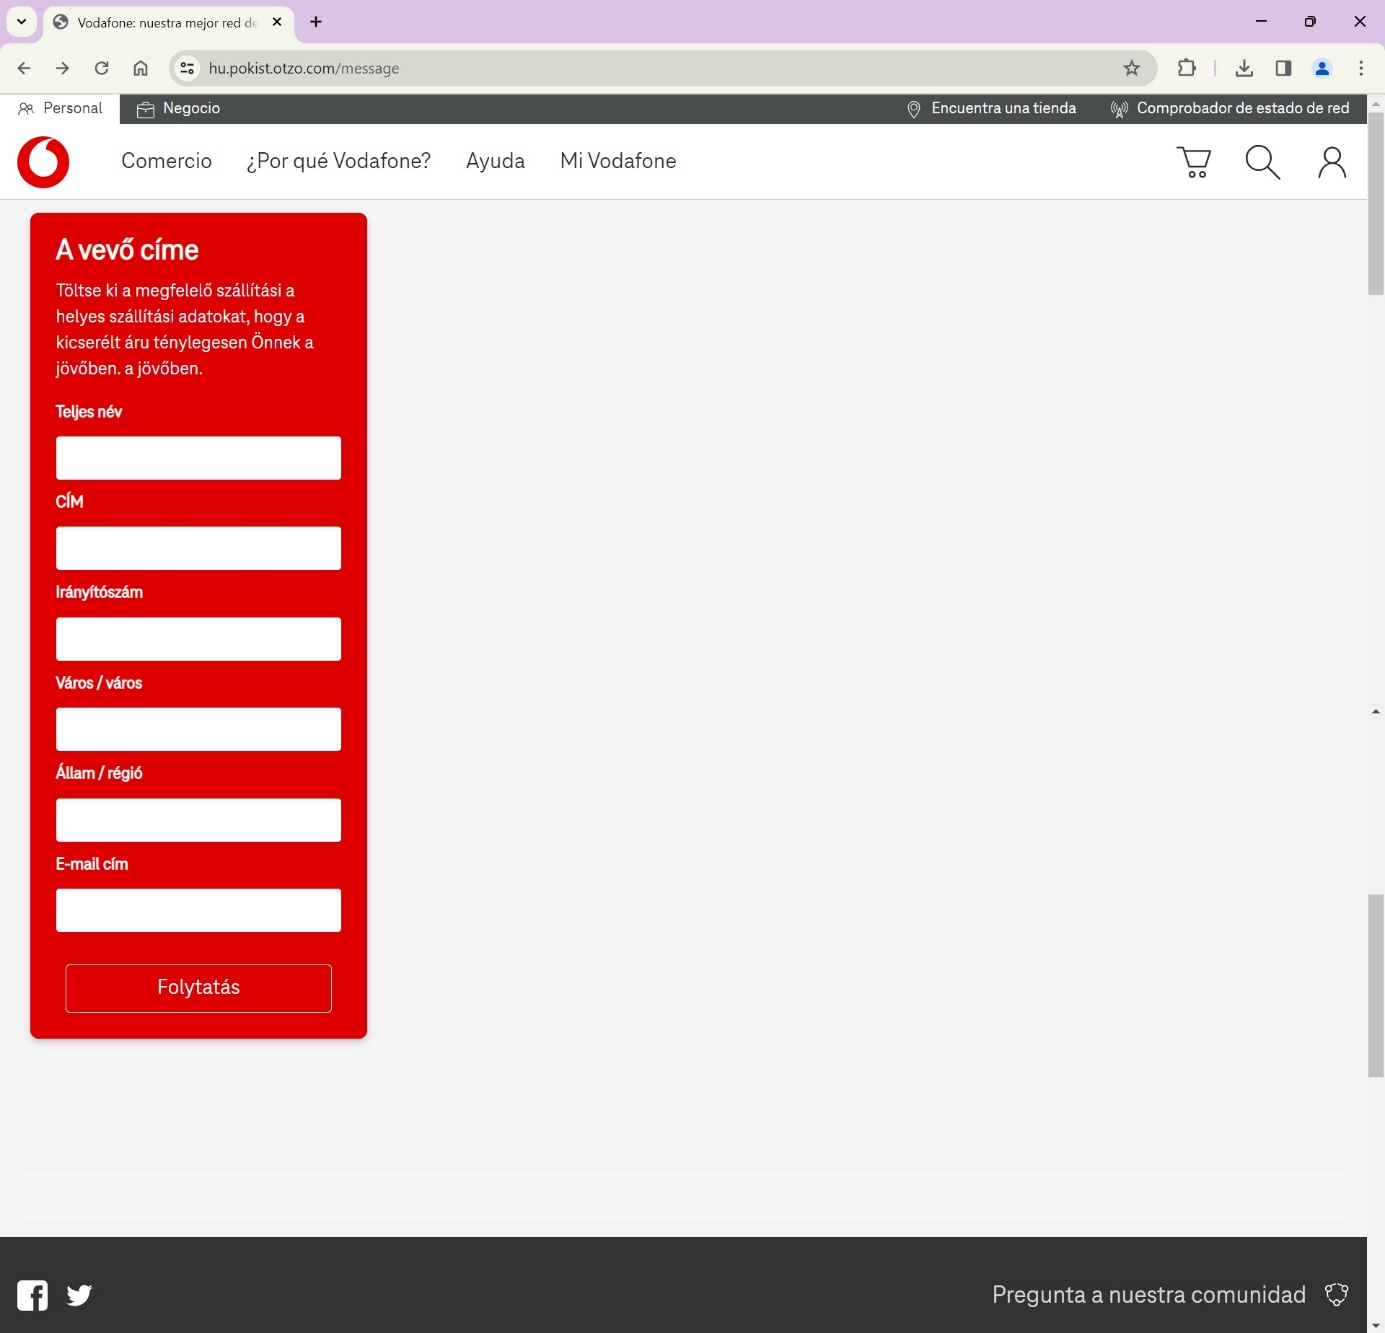1385x1333 pixels.
Task: Open the shopping cart icon
Action: pos(1194,162)
